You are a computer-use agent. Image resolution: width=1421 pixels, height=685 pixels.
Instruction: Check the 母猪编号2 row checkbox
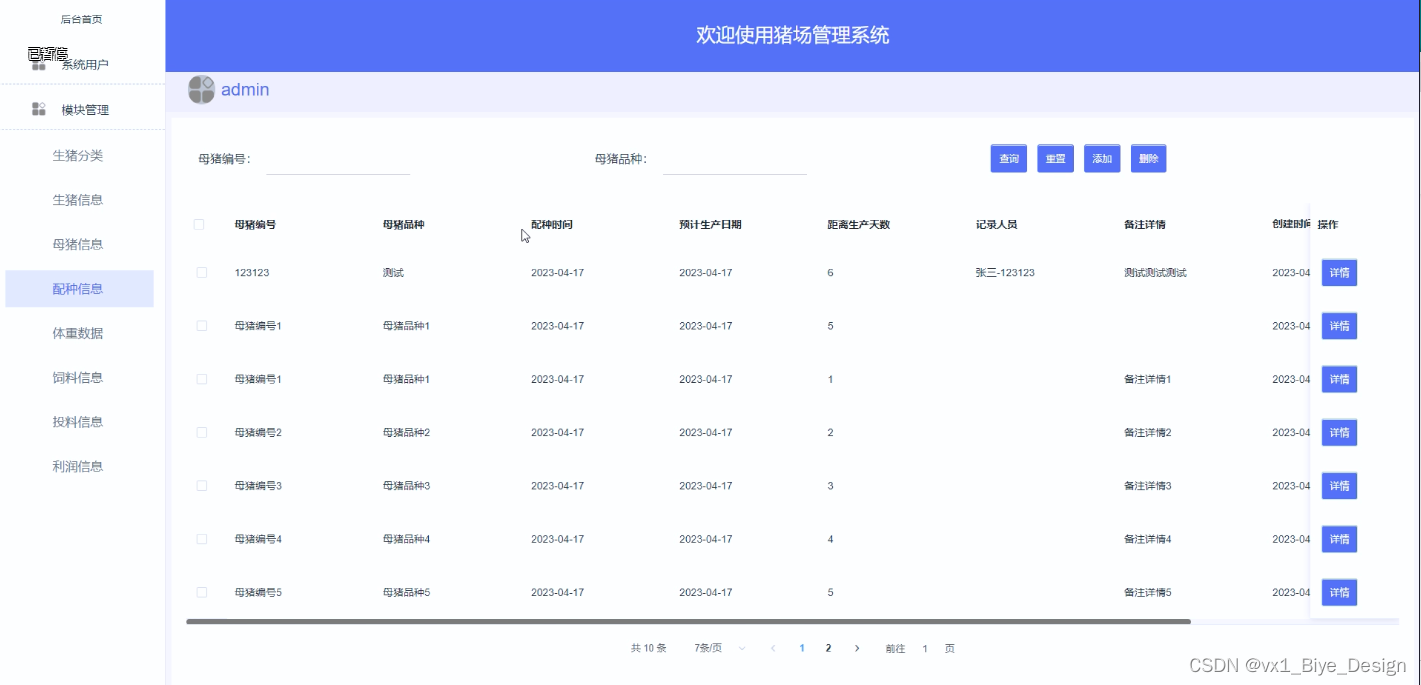(x=202, y=432)
